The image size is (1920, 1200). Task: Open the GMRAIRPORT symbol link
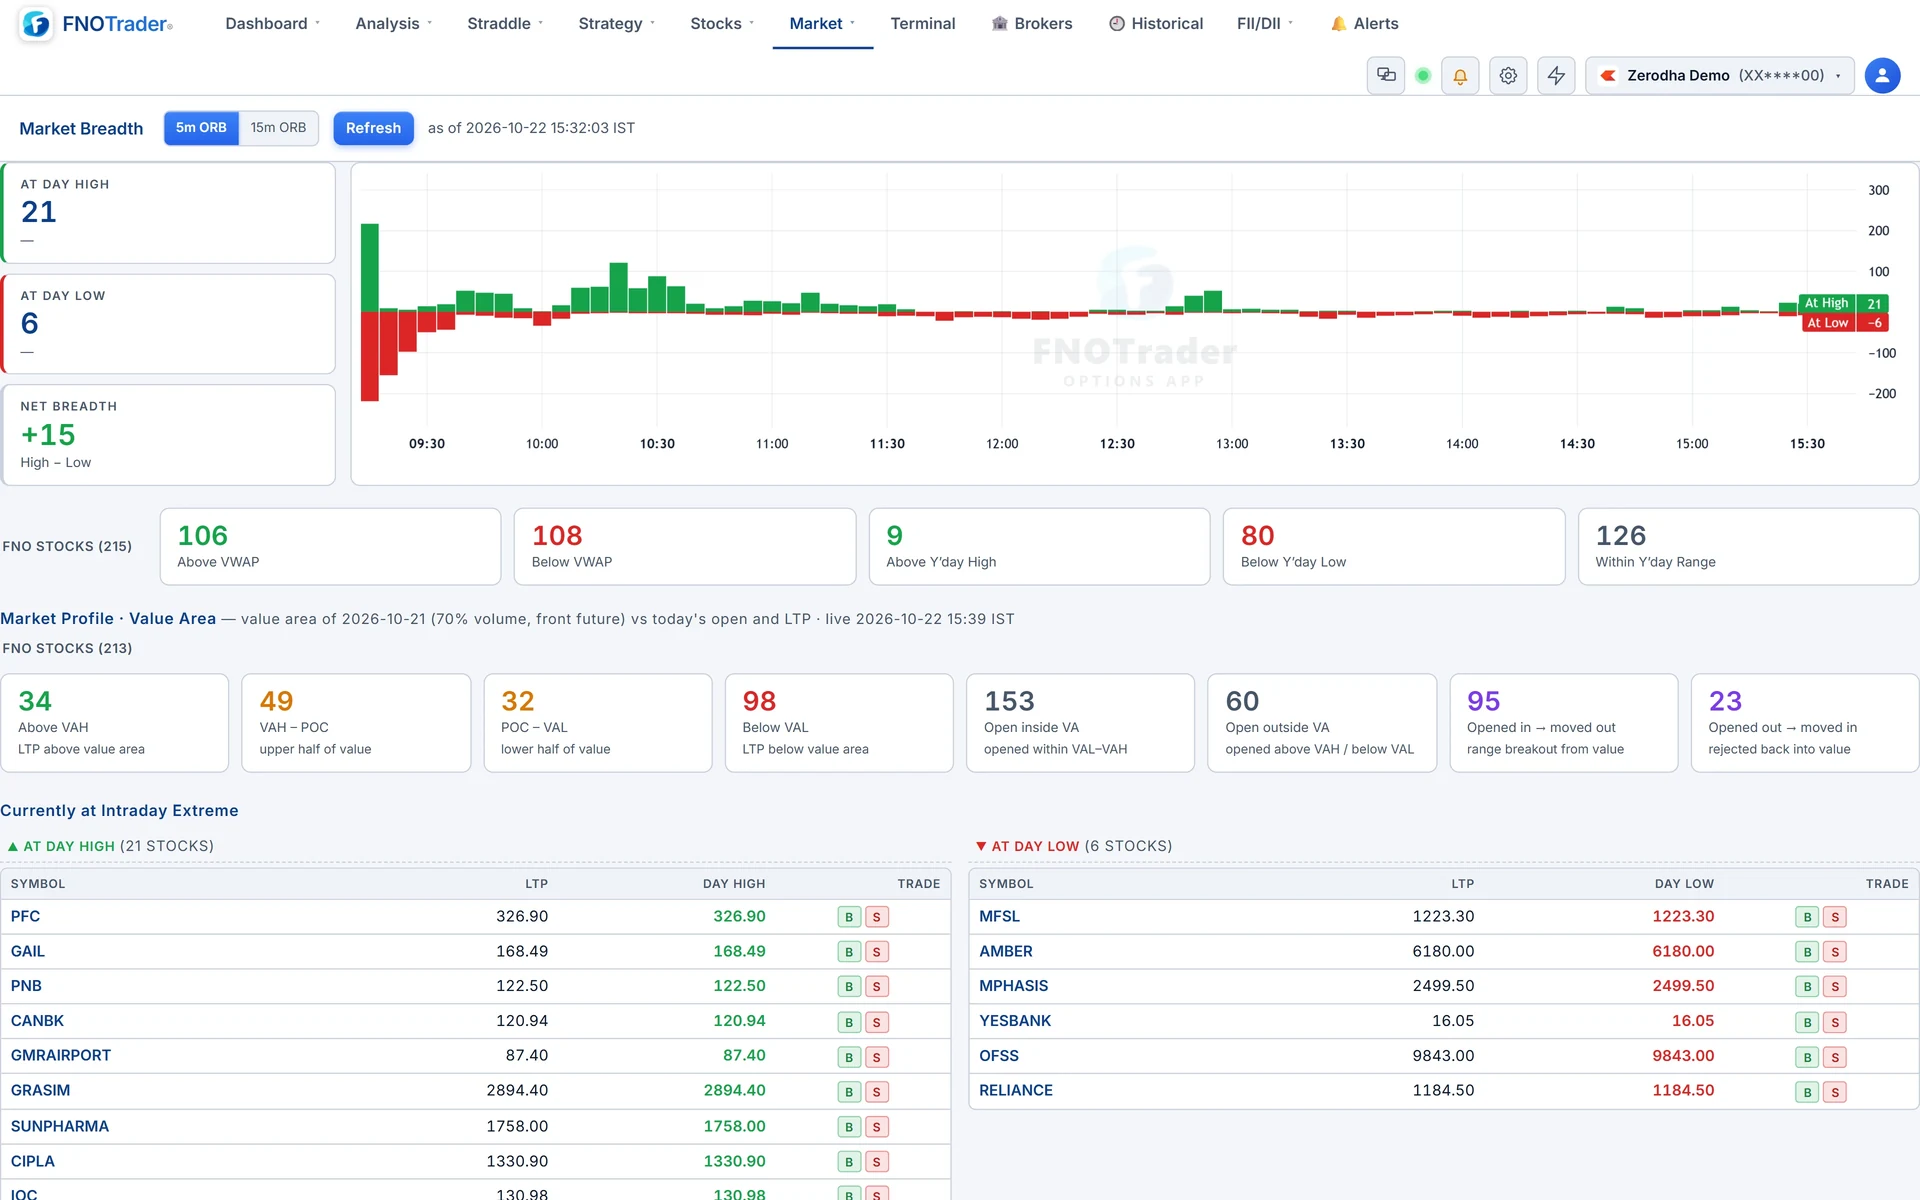tap(61, 1056)
